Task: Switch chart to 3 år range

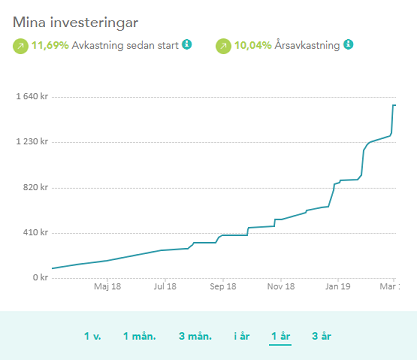Action: coord(322,336)
